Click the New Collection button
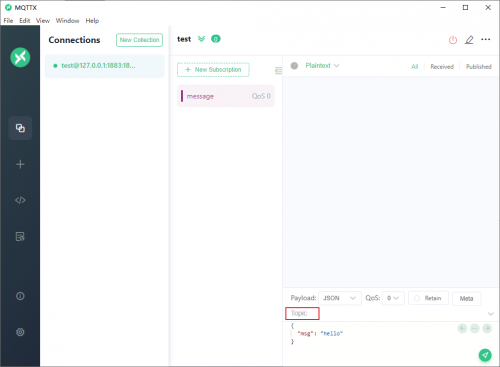The height and width of the screenshot is (367, 500). pos(139,40)
